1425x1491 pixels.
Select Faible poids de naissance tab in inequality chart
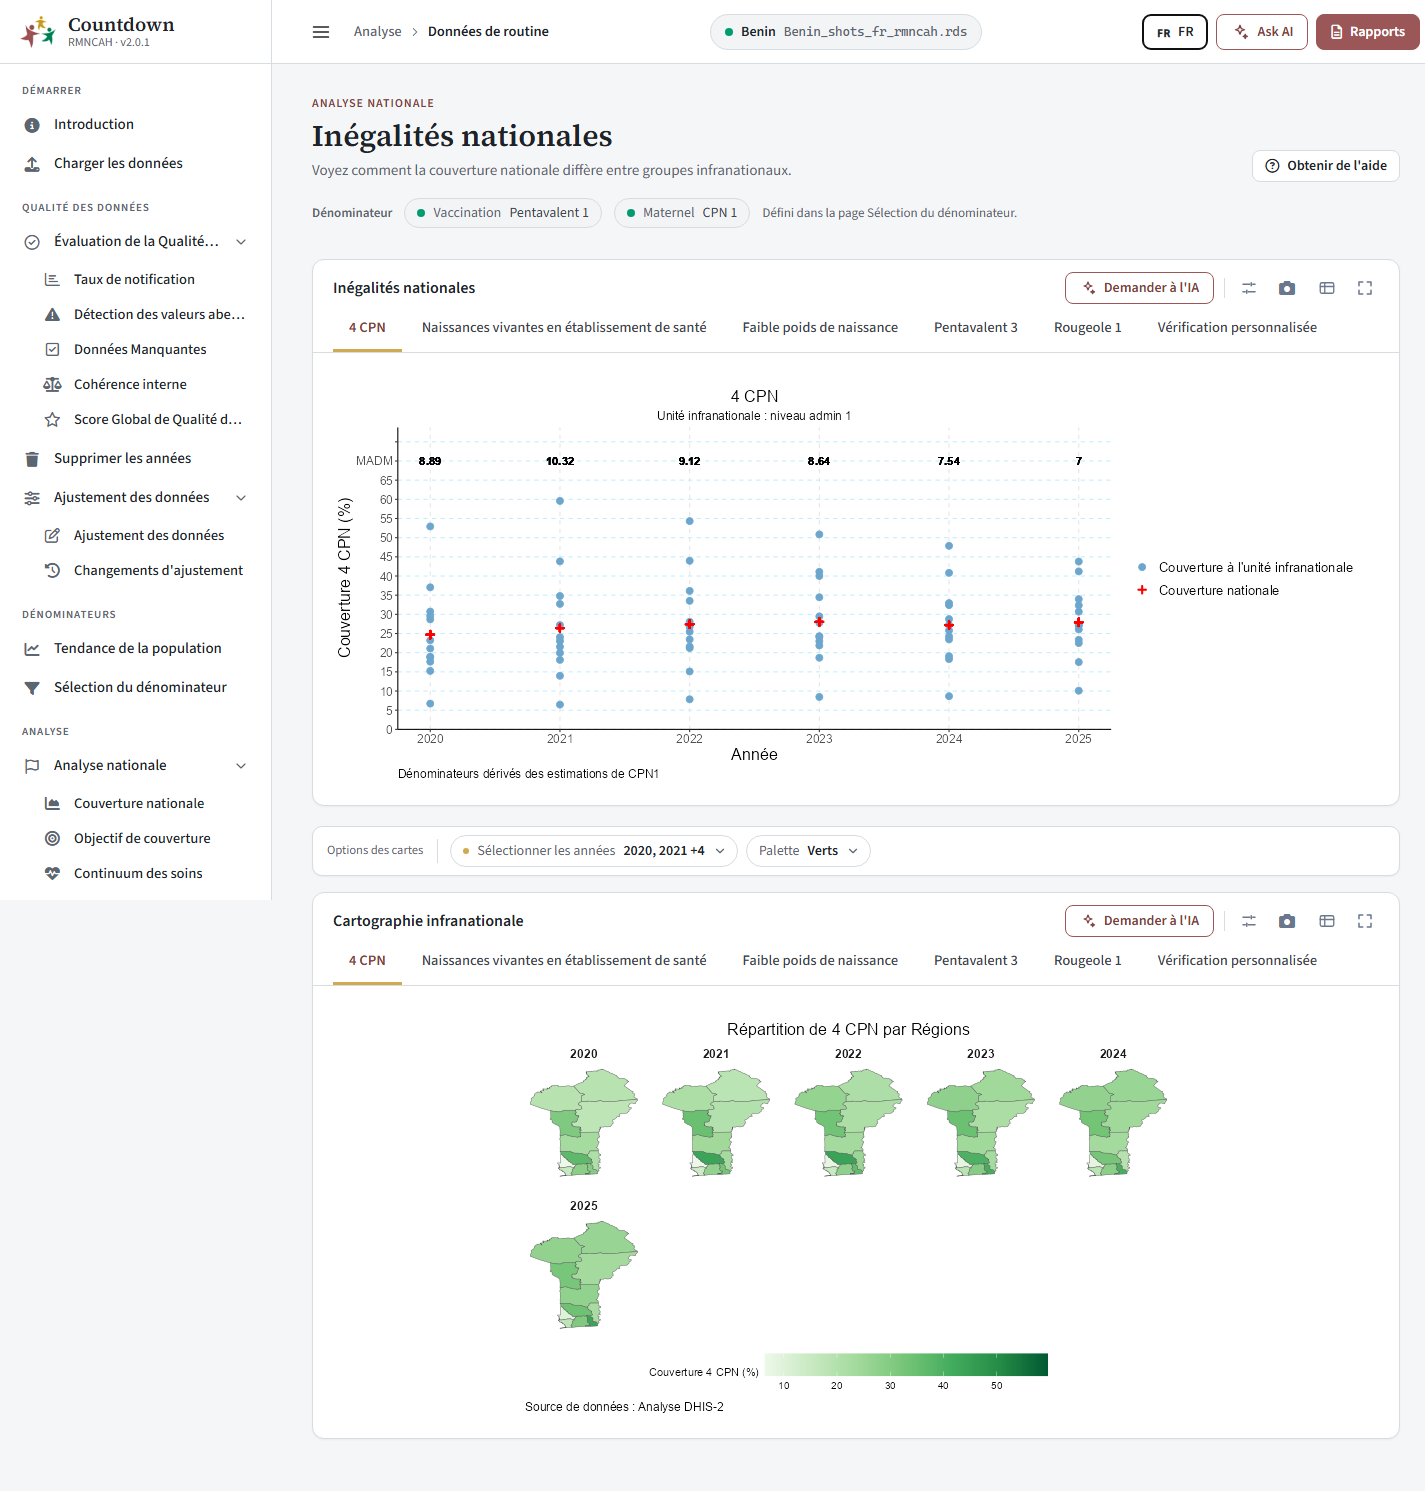(x=820, y=327)
